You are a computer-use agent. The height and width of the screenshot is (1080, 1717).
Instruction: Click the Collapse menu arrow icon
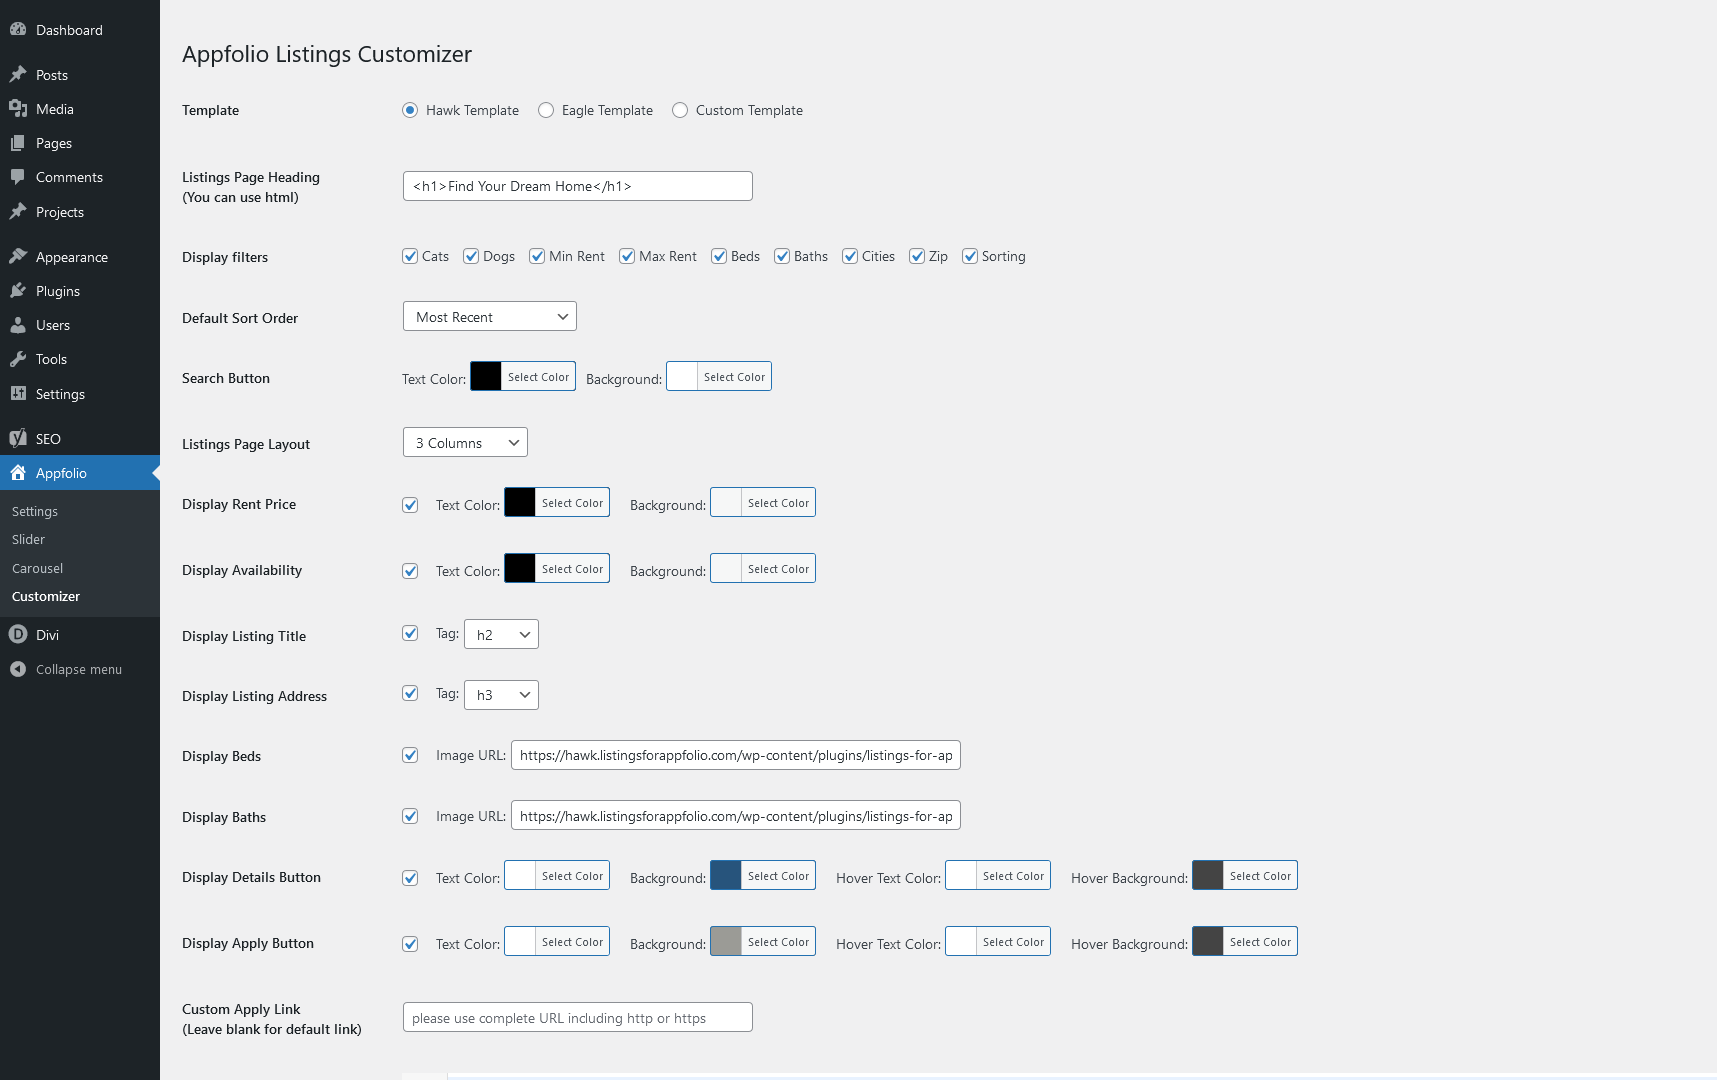click(x=18, y=669)
